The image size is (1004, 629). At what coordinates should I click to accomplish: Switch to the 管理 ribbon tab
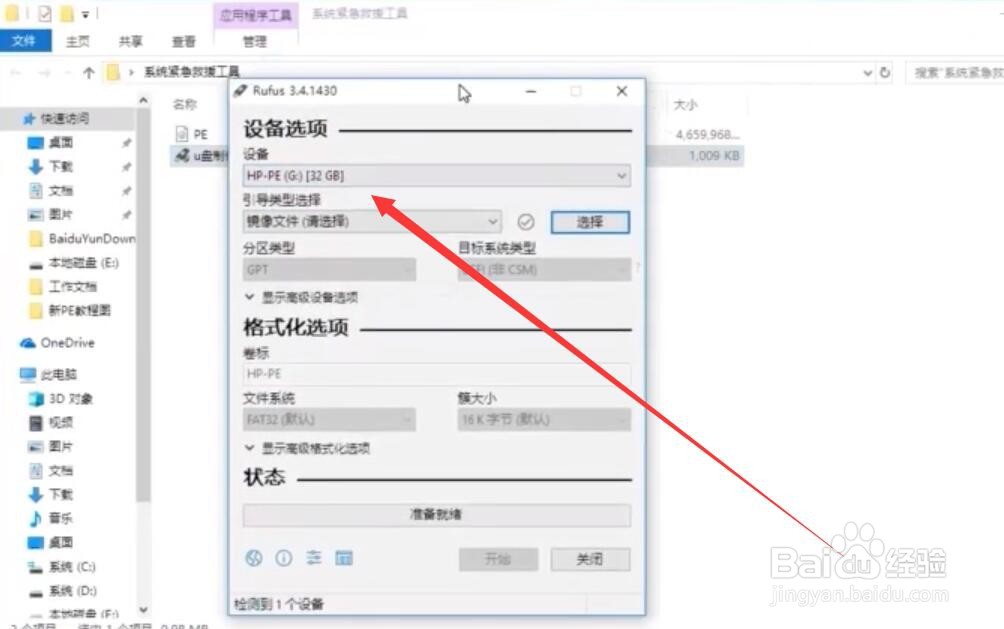(255, 42)
